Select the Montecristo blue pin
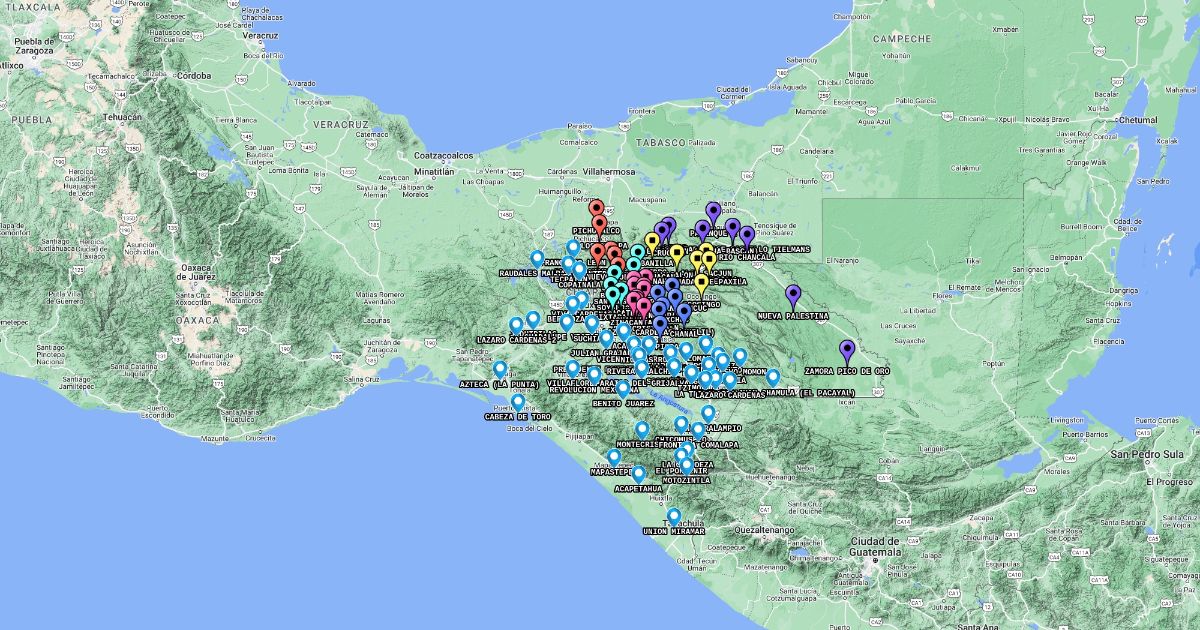Image resolution: width=1200 pixels, height=630 pixels. coord(642,430)
